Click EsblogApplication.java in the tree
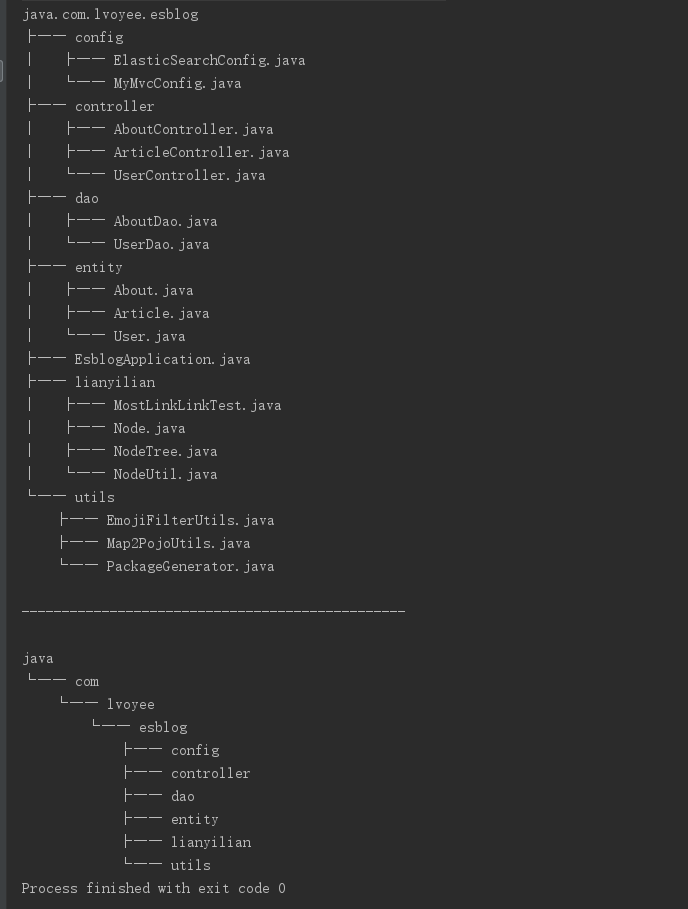The height and width of the screenshot is (909, 688). [162, 359]
